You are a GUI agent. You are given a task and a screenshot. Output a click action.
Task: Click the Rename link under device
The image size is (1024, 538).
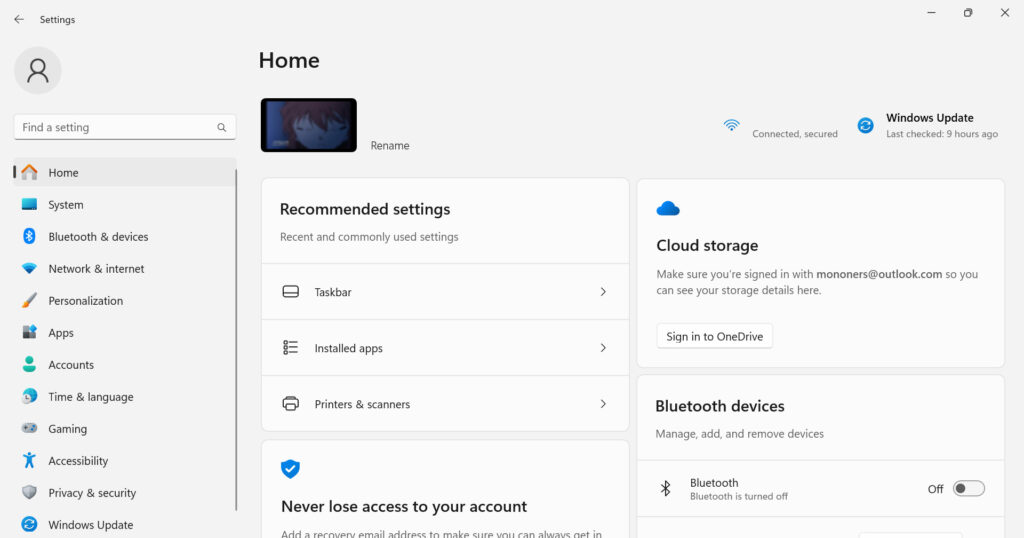tap(390, 146)
